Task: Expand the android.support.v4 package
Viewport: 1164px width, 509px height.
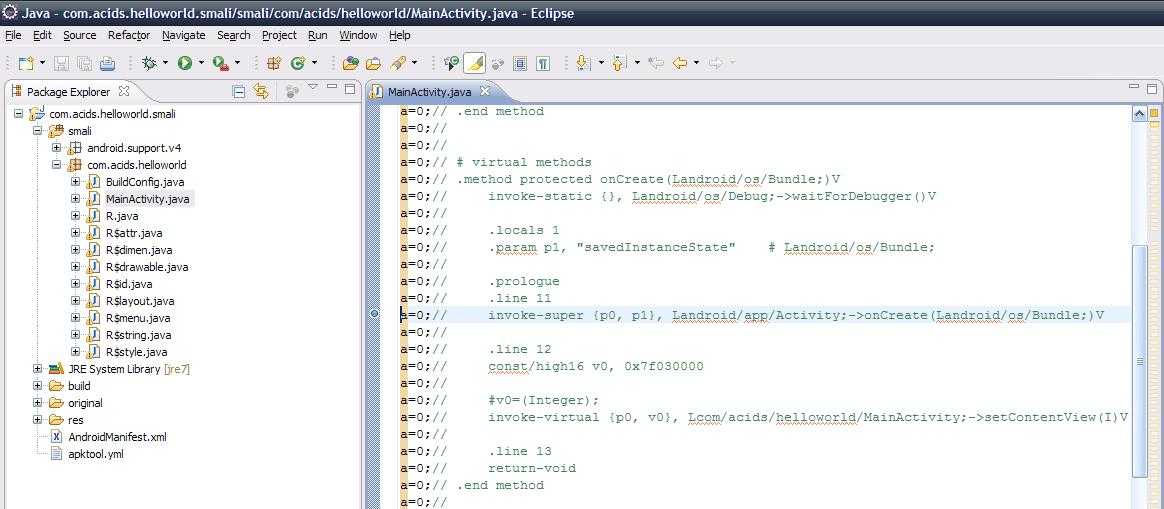Action: coord(56,148)
